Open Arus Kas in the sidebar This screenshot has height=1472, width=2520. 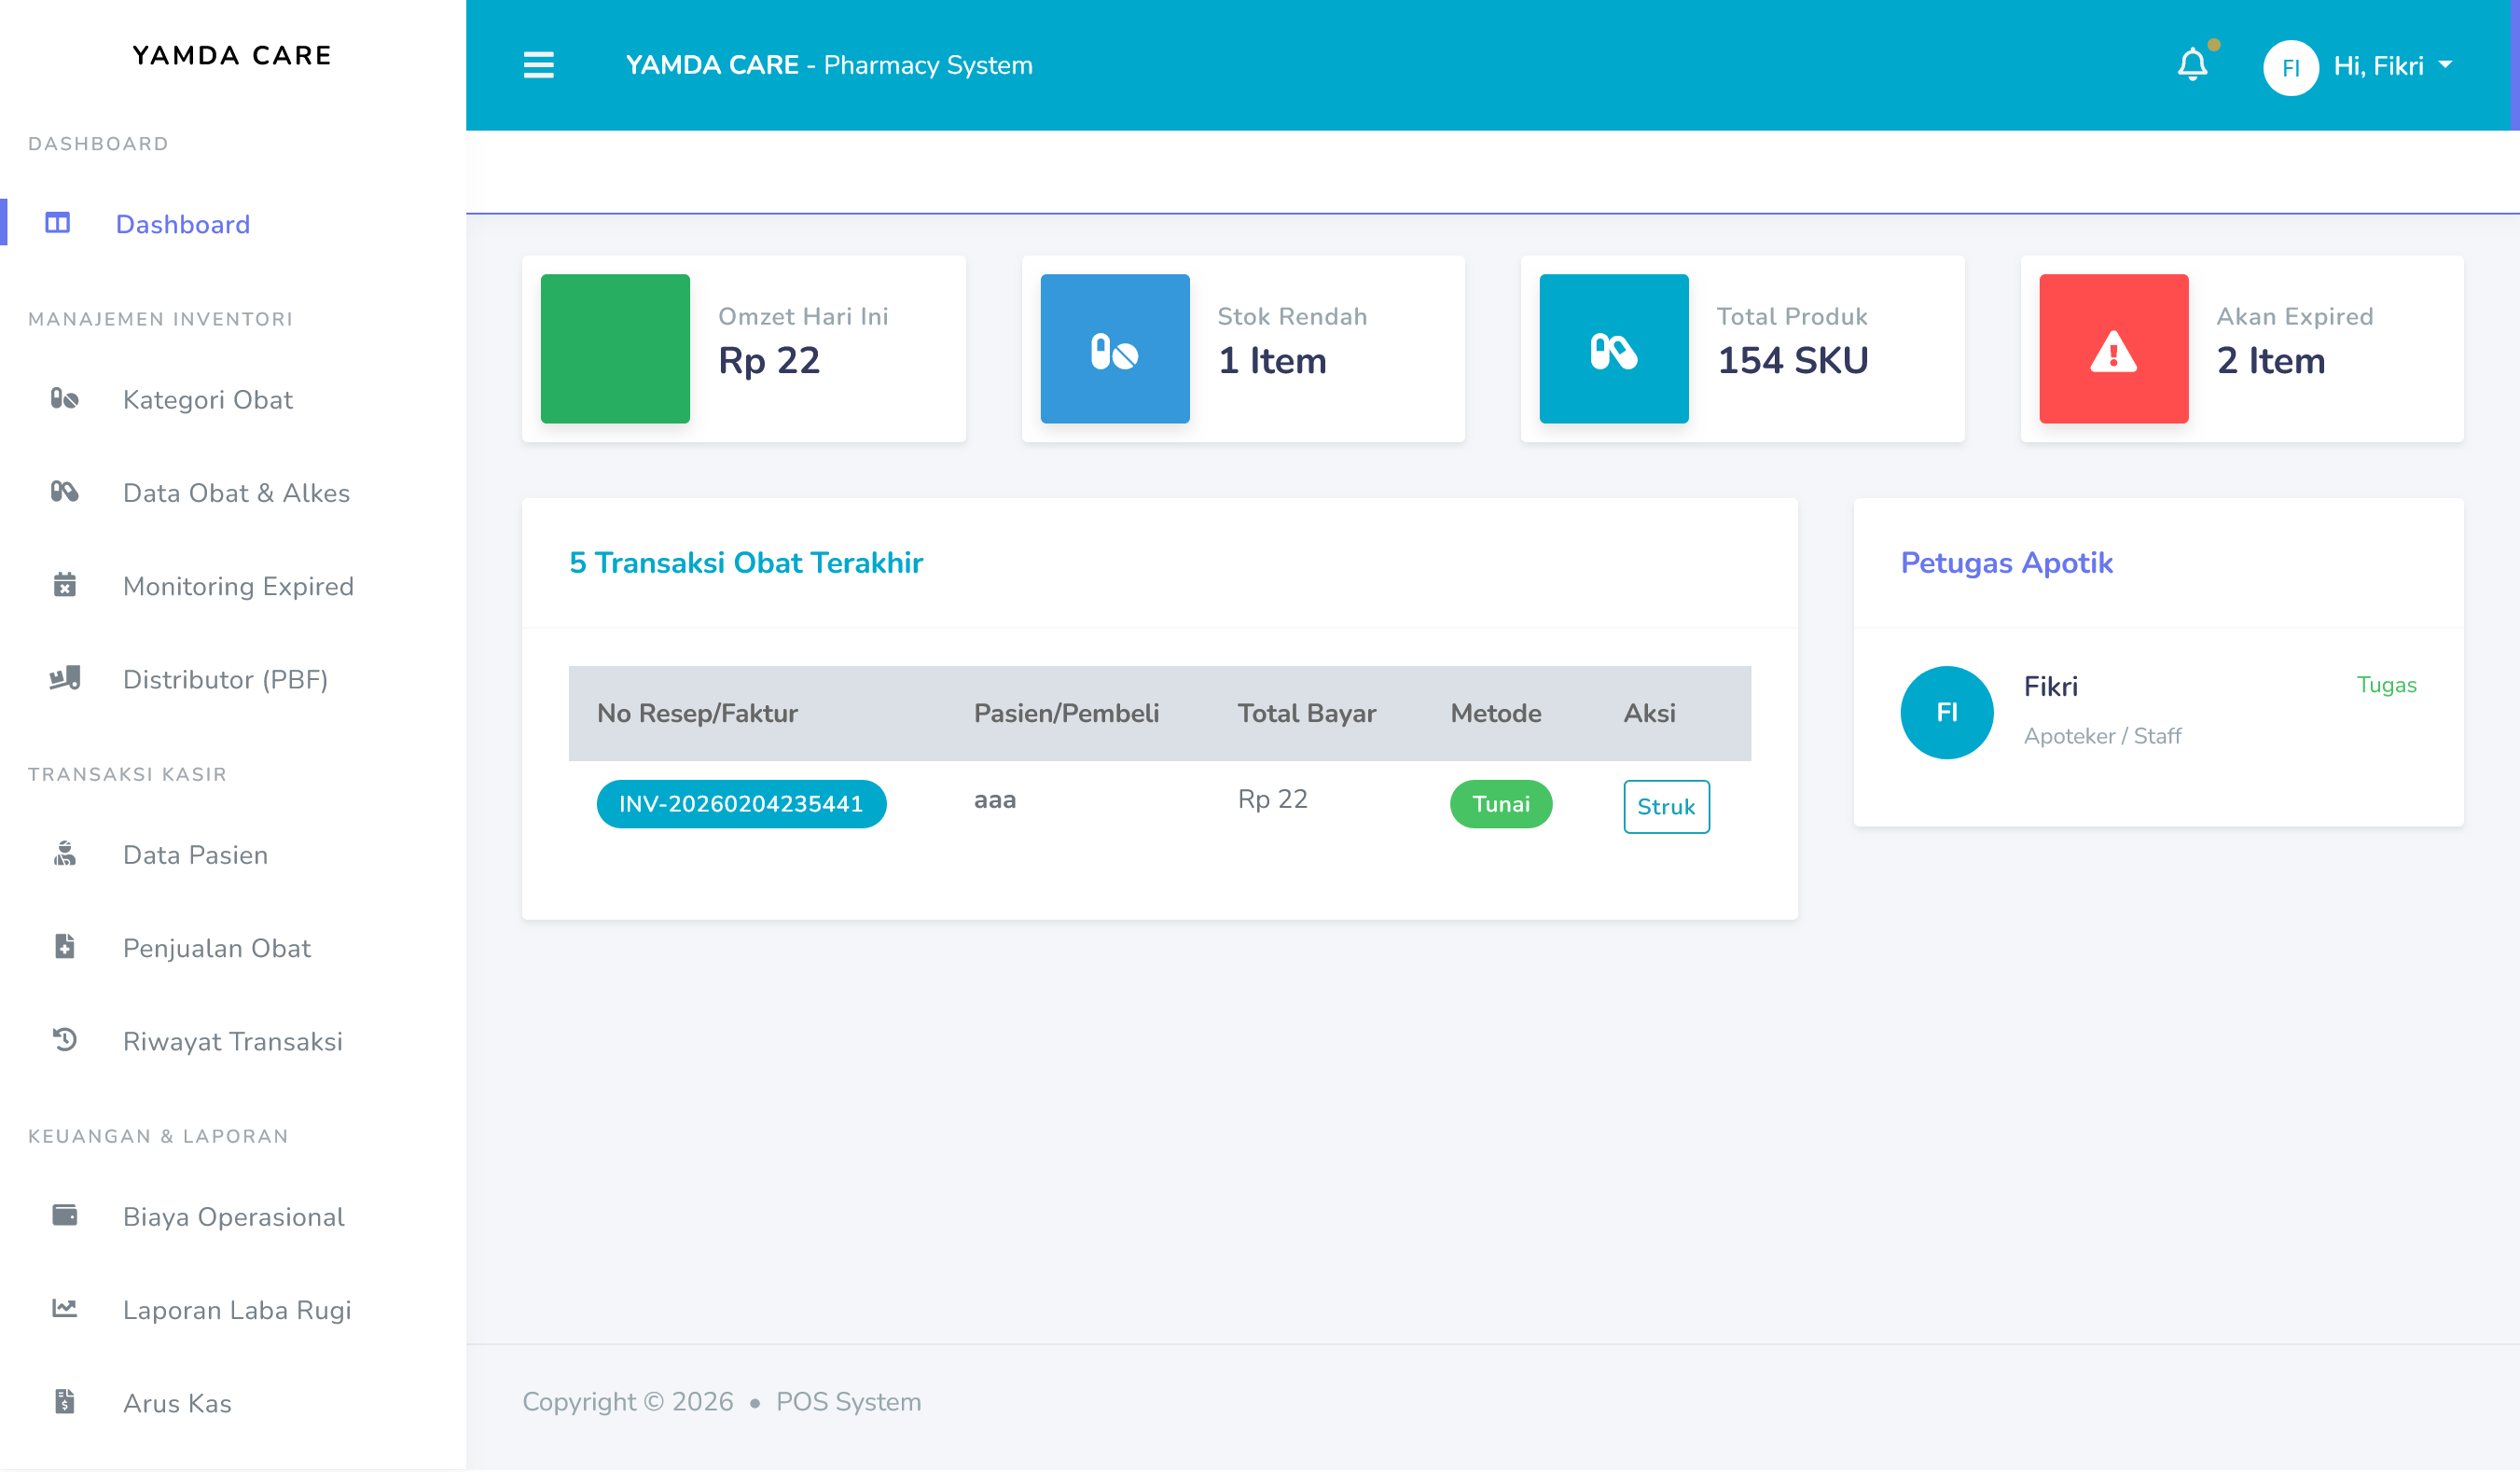pos(177,1402)
